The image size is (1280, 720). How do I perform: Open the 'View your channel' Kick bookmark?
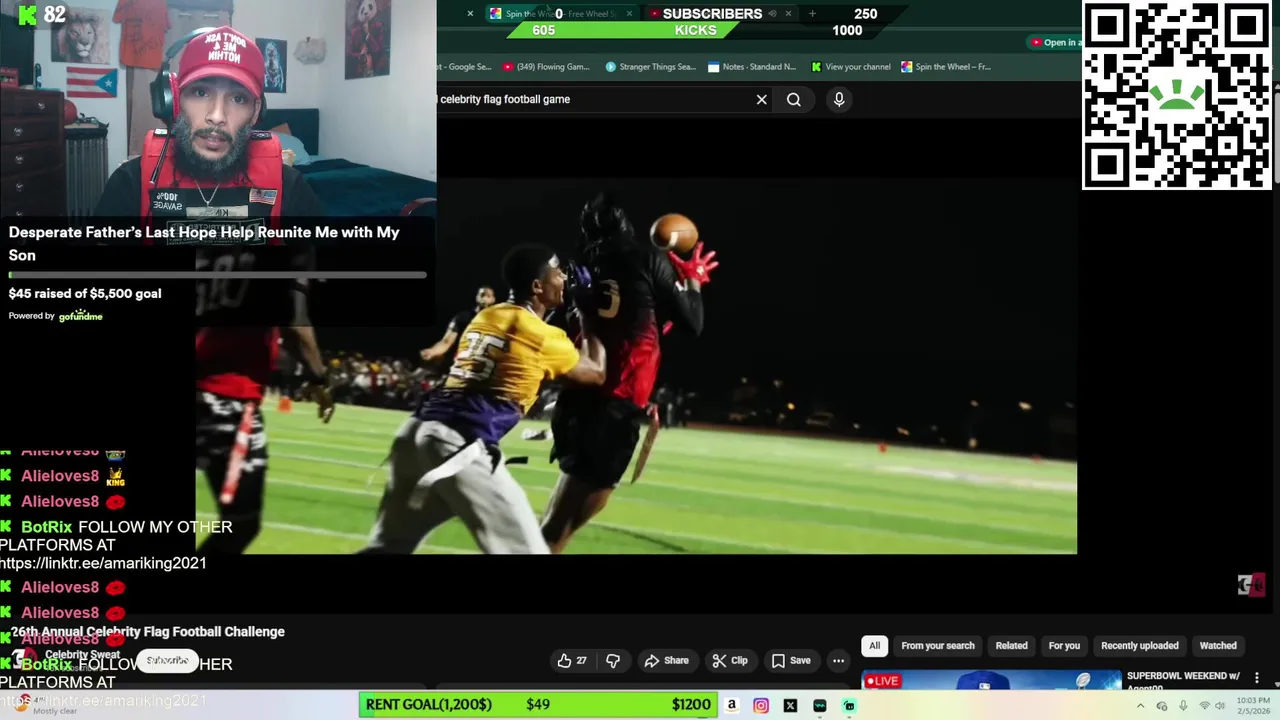click(851, 67)
